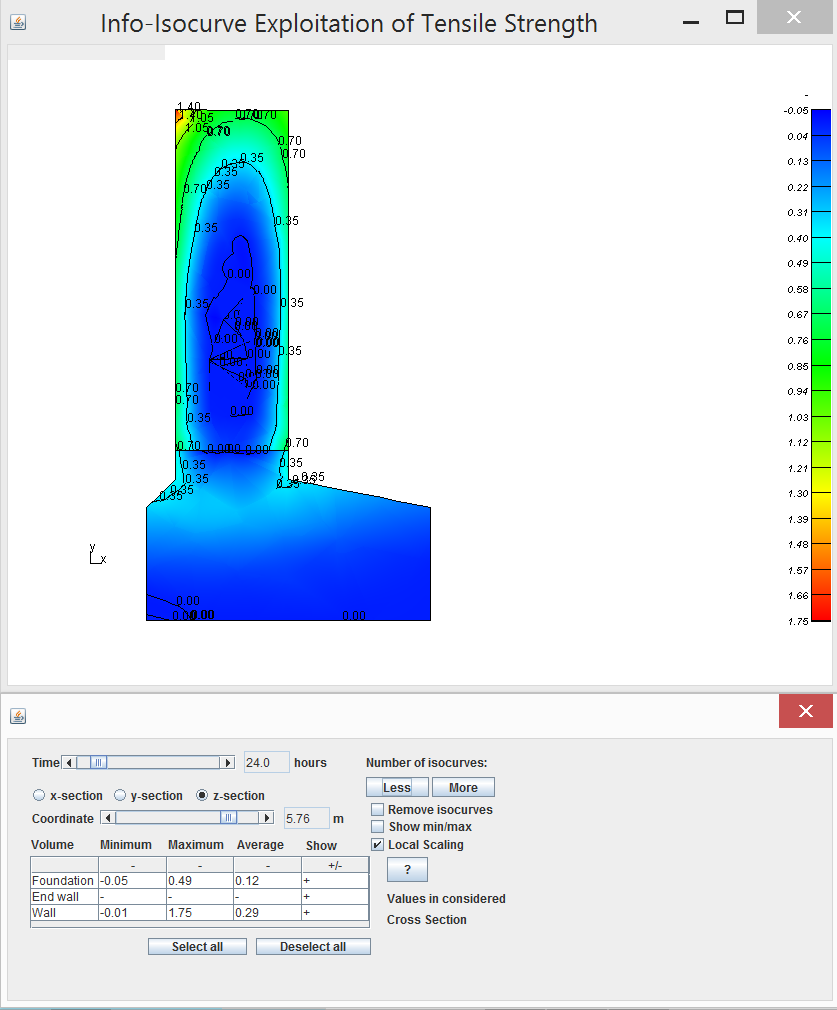This screenshot has height=1010, width=837.
Task: Click the Wall maximum value 1.75
Action: [200, 913]
